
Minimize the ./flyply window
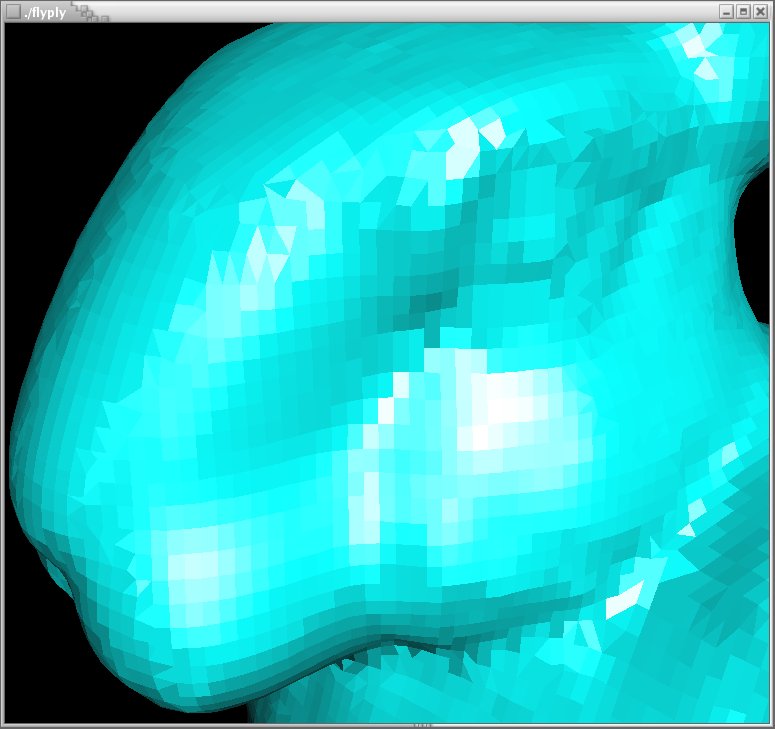(x=726, y=12)
